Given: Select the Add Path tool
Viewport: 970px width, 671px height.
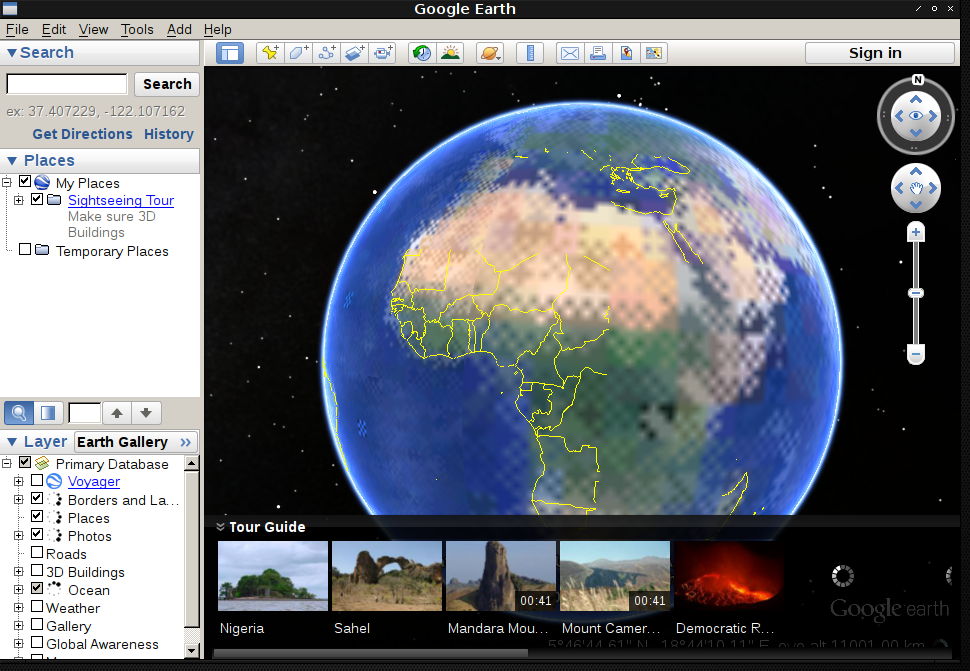Looking at the screenshot, I should point(326,52).
